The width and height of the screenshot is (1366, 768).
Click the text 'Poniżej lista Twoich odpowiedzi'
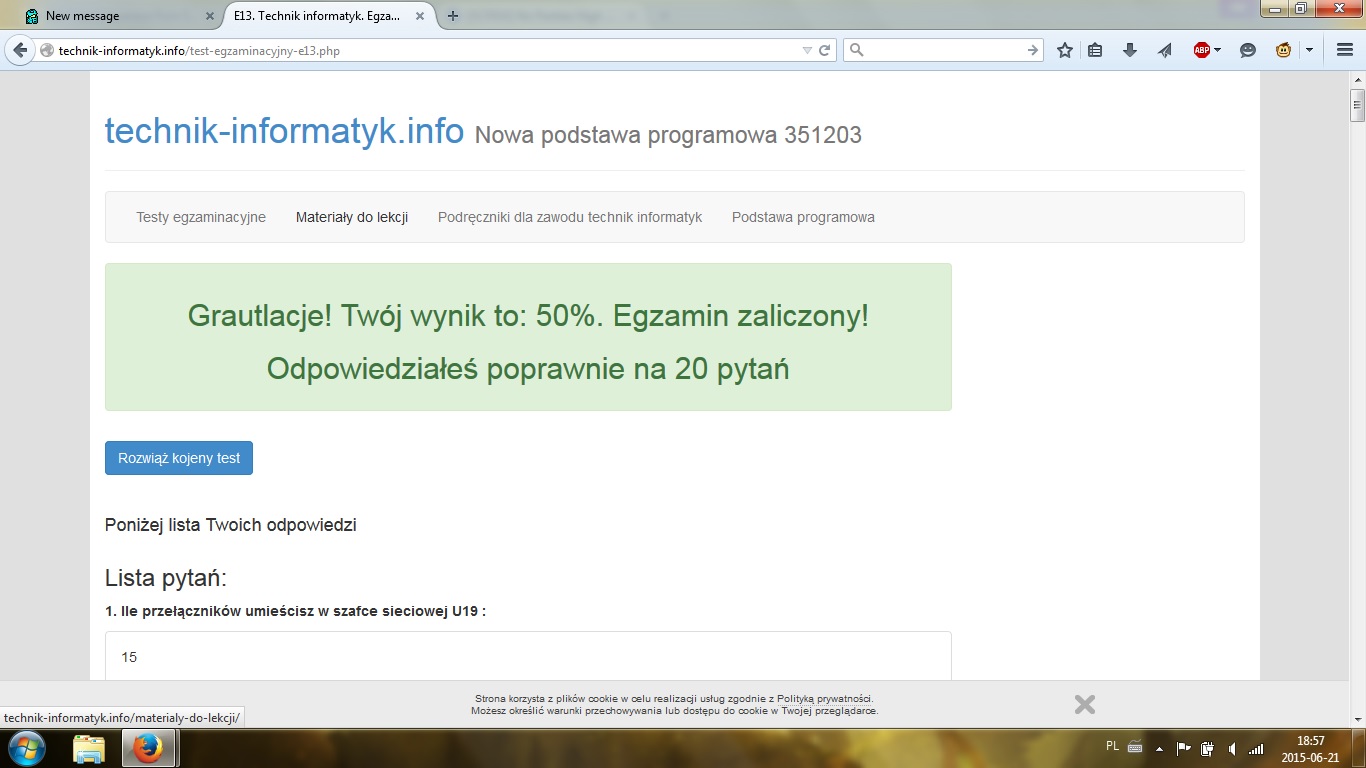pos(230,525)
